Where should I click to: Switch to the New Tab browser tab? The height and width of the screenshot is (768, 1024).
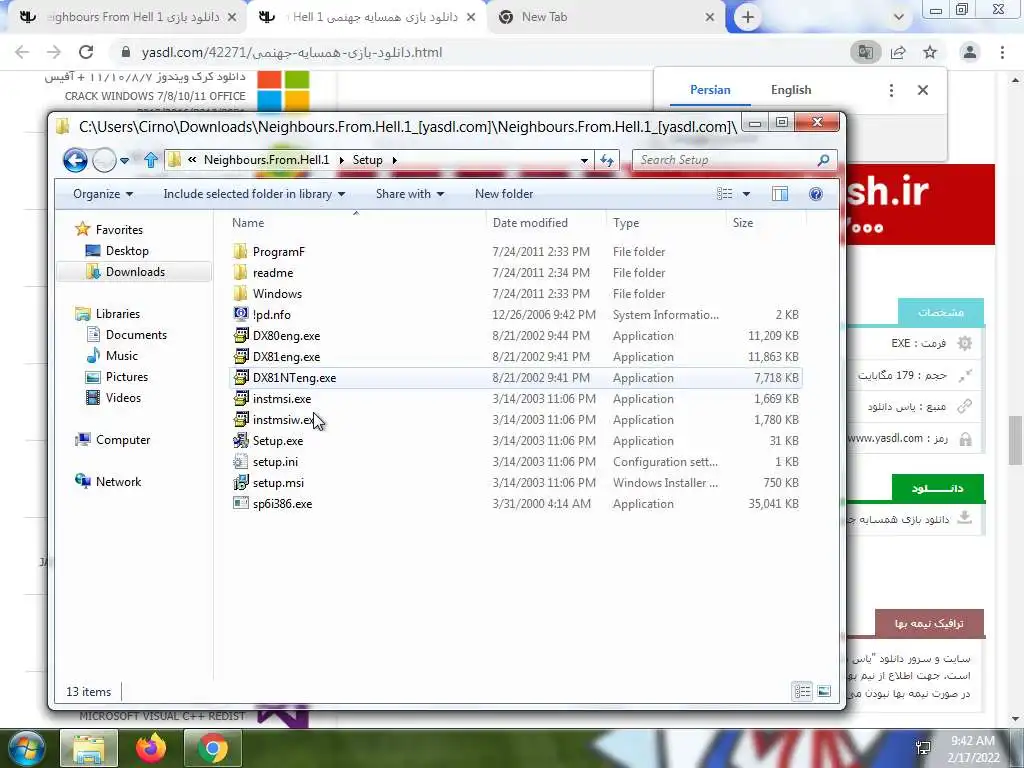[x=606, y=17]
